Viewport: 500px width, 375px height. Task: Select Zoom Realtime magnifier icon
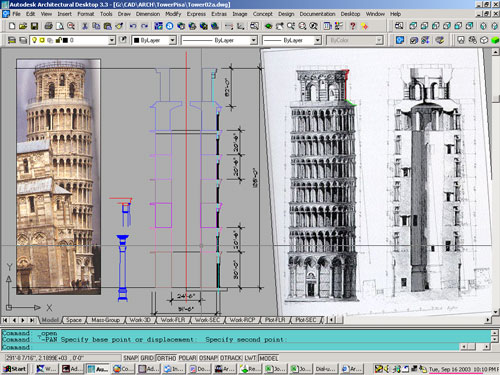coord(291,26)
